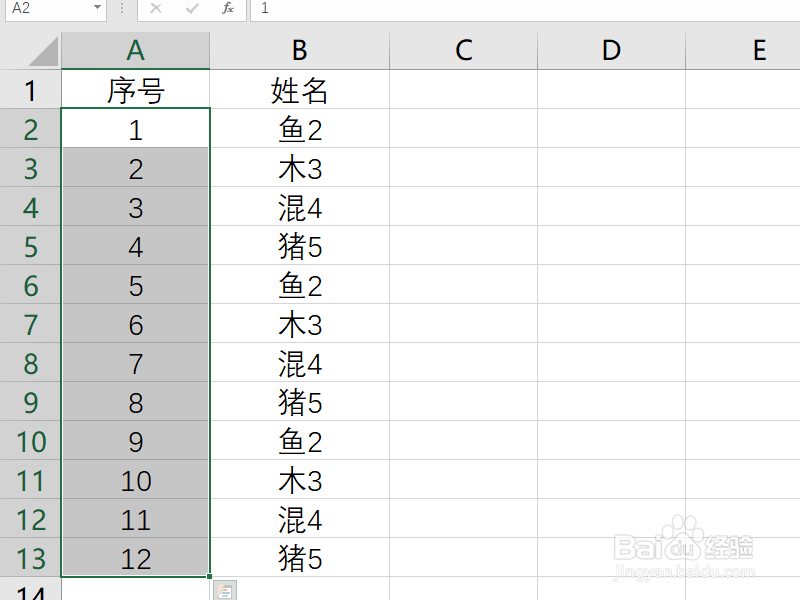This screenshot has height=600, width=800.
Task: Select row 3 header
Action: tap(30, 167)
